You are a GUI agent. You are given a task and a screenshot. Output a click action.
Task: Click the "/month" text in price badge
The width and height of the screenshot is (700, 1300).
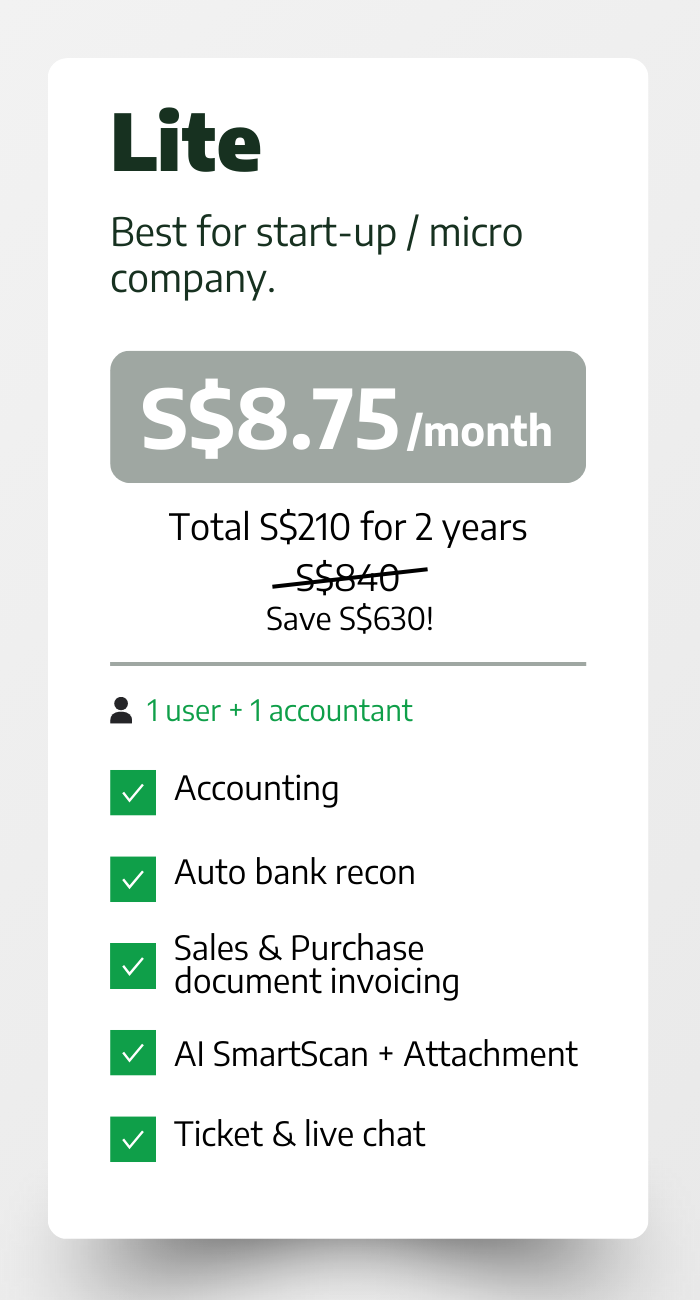tap(479, 431)
